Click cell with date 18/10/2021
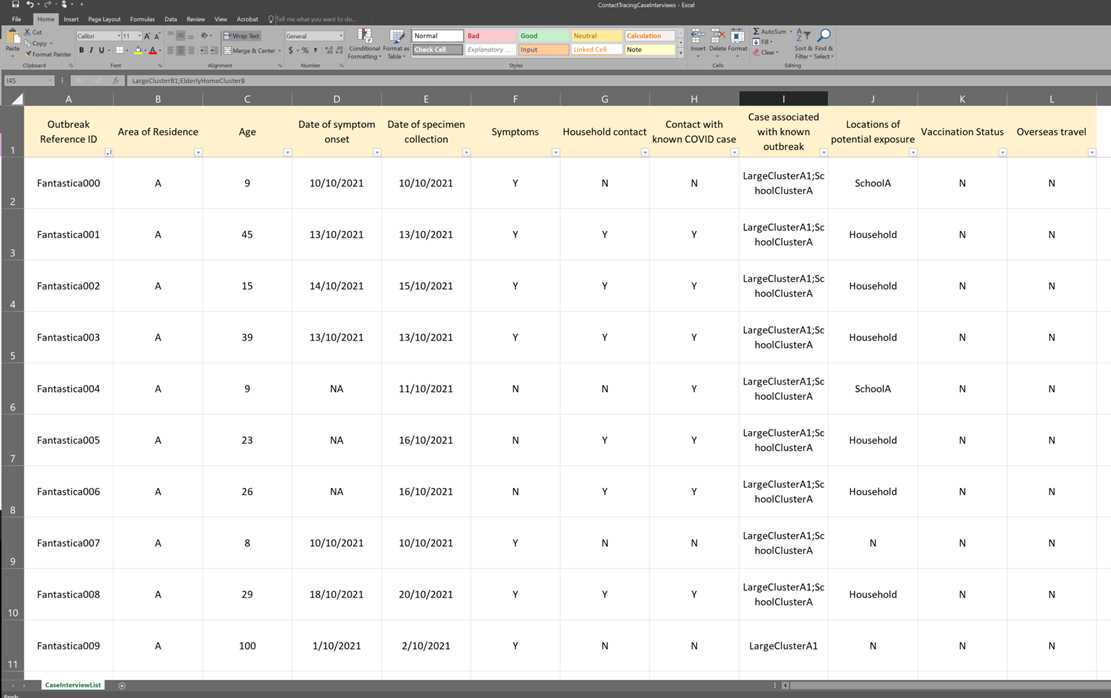This screenshot has width=1111, height=698. coord(337,595)
